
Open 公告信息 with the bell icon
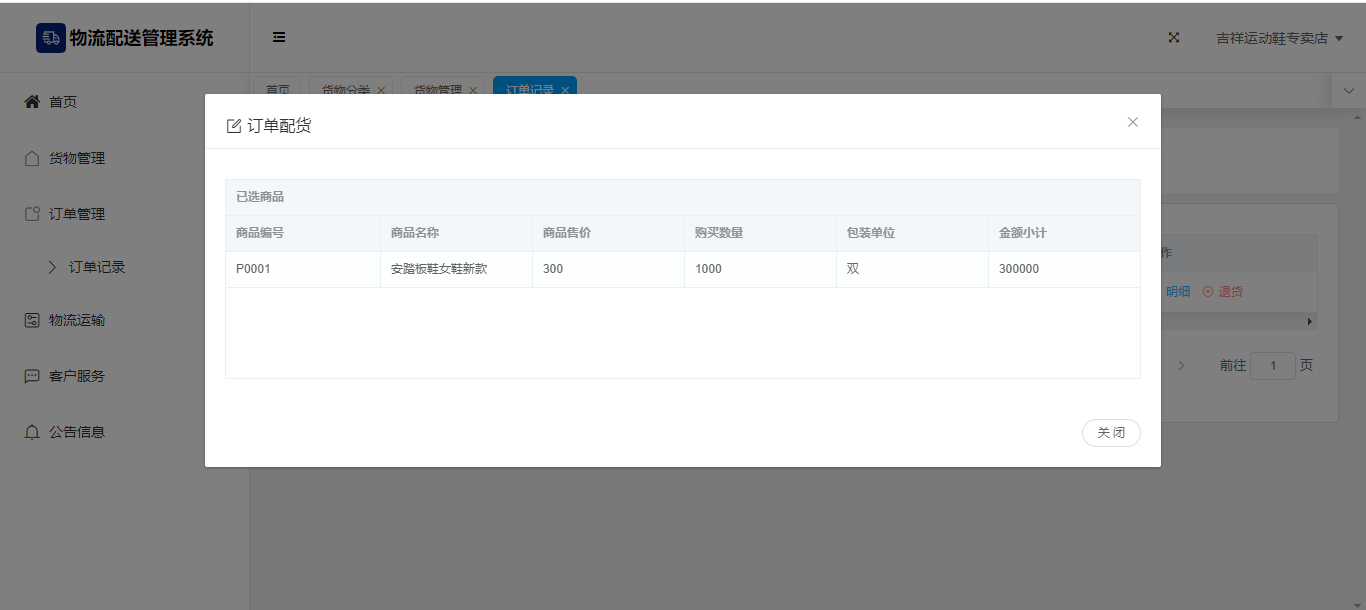point(33,432)
